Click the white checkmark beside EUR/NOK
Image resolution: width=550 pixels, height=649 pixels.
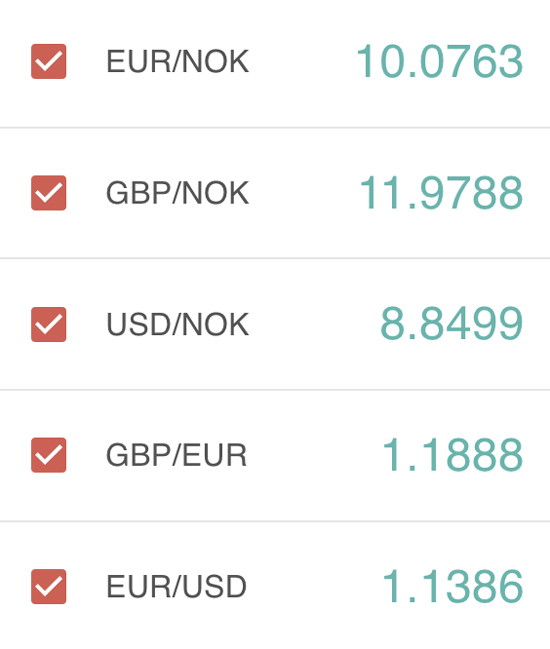point(48,61)
